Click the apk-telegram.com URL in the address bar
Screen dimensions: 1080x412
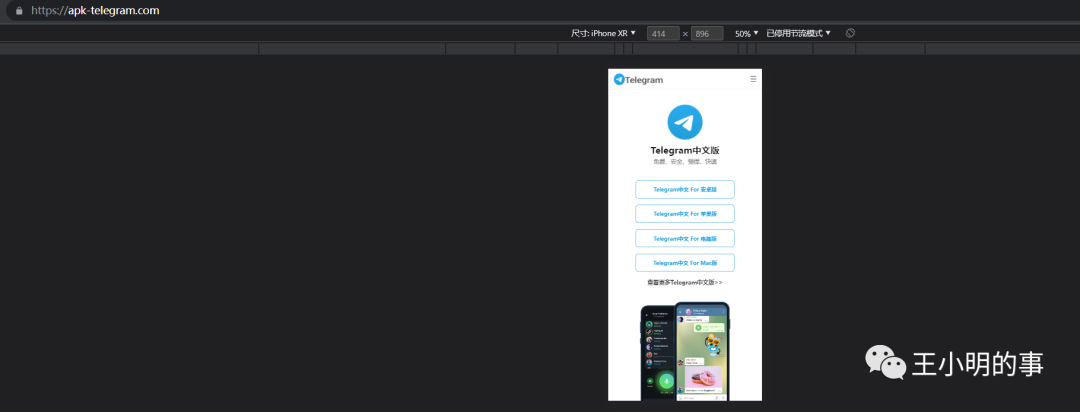pyautogui.click(x=95, y=11)
